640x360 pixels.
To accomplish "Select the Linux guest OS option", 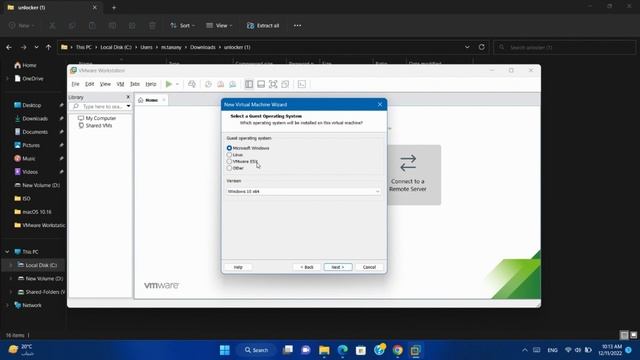I will [x=229, y=155].
